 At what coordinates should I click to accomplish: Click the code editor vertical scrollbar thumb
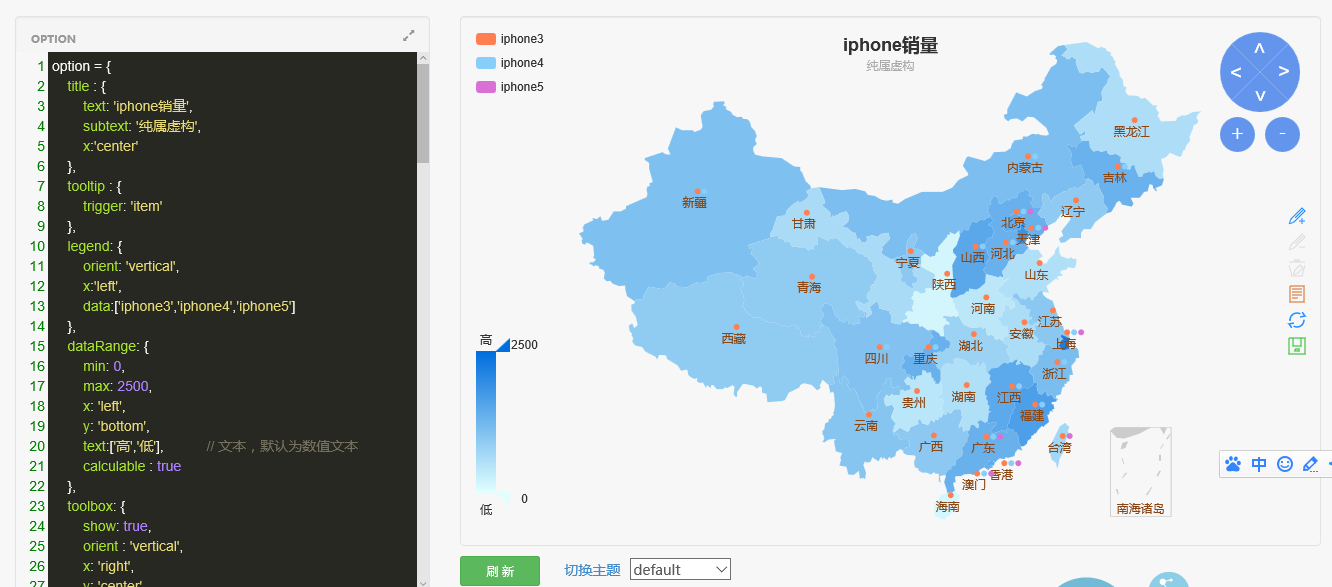423,113
